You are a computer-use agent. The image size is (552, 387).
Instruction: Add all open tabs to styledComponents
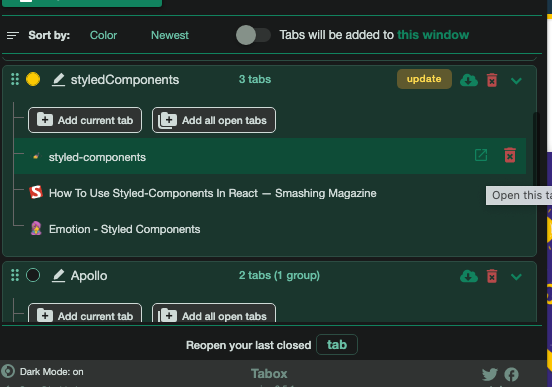[x=214, y=120]
